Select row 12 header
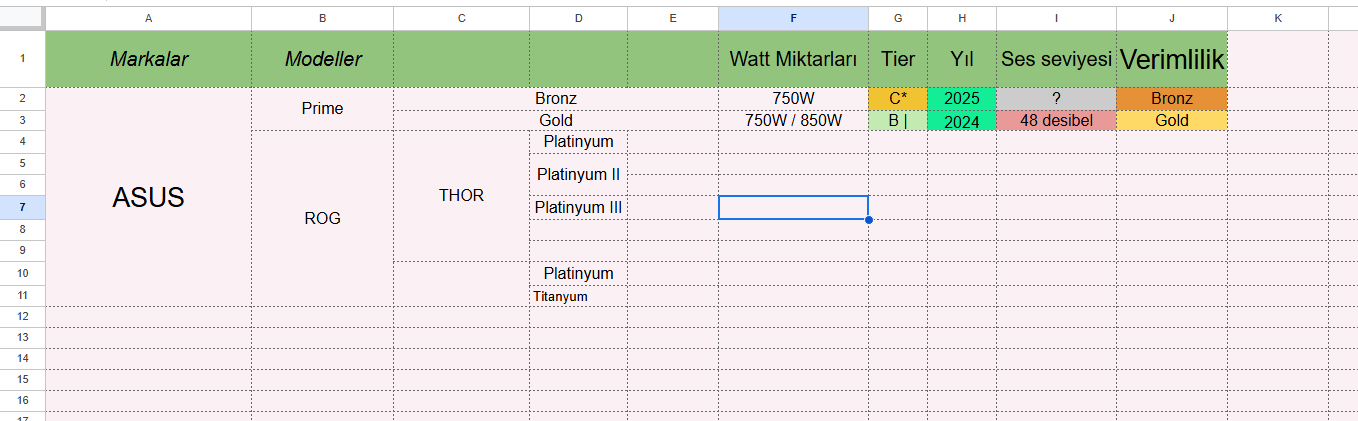The width and height of the screenshot is (1358, 421). [22, 316]
